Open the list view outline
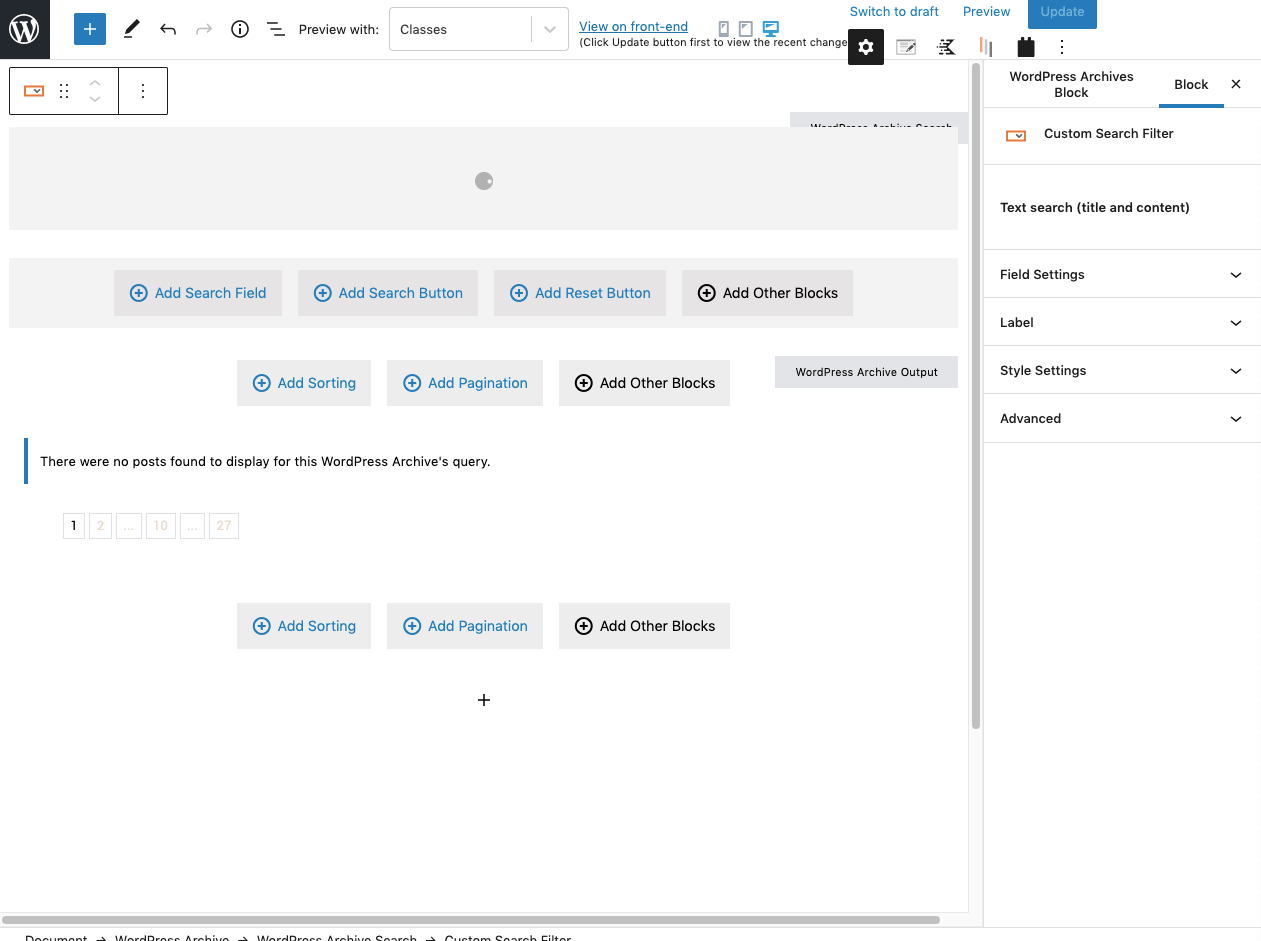This screenshot has width=1261, height=941. (276, 29)
